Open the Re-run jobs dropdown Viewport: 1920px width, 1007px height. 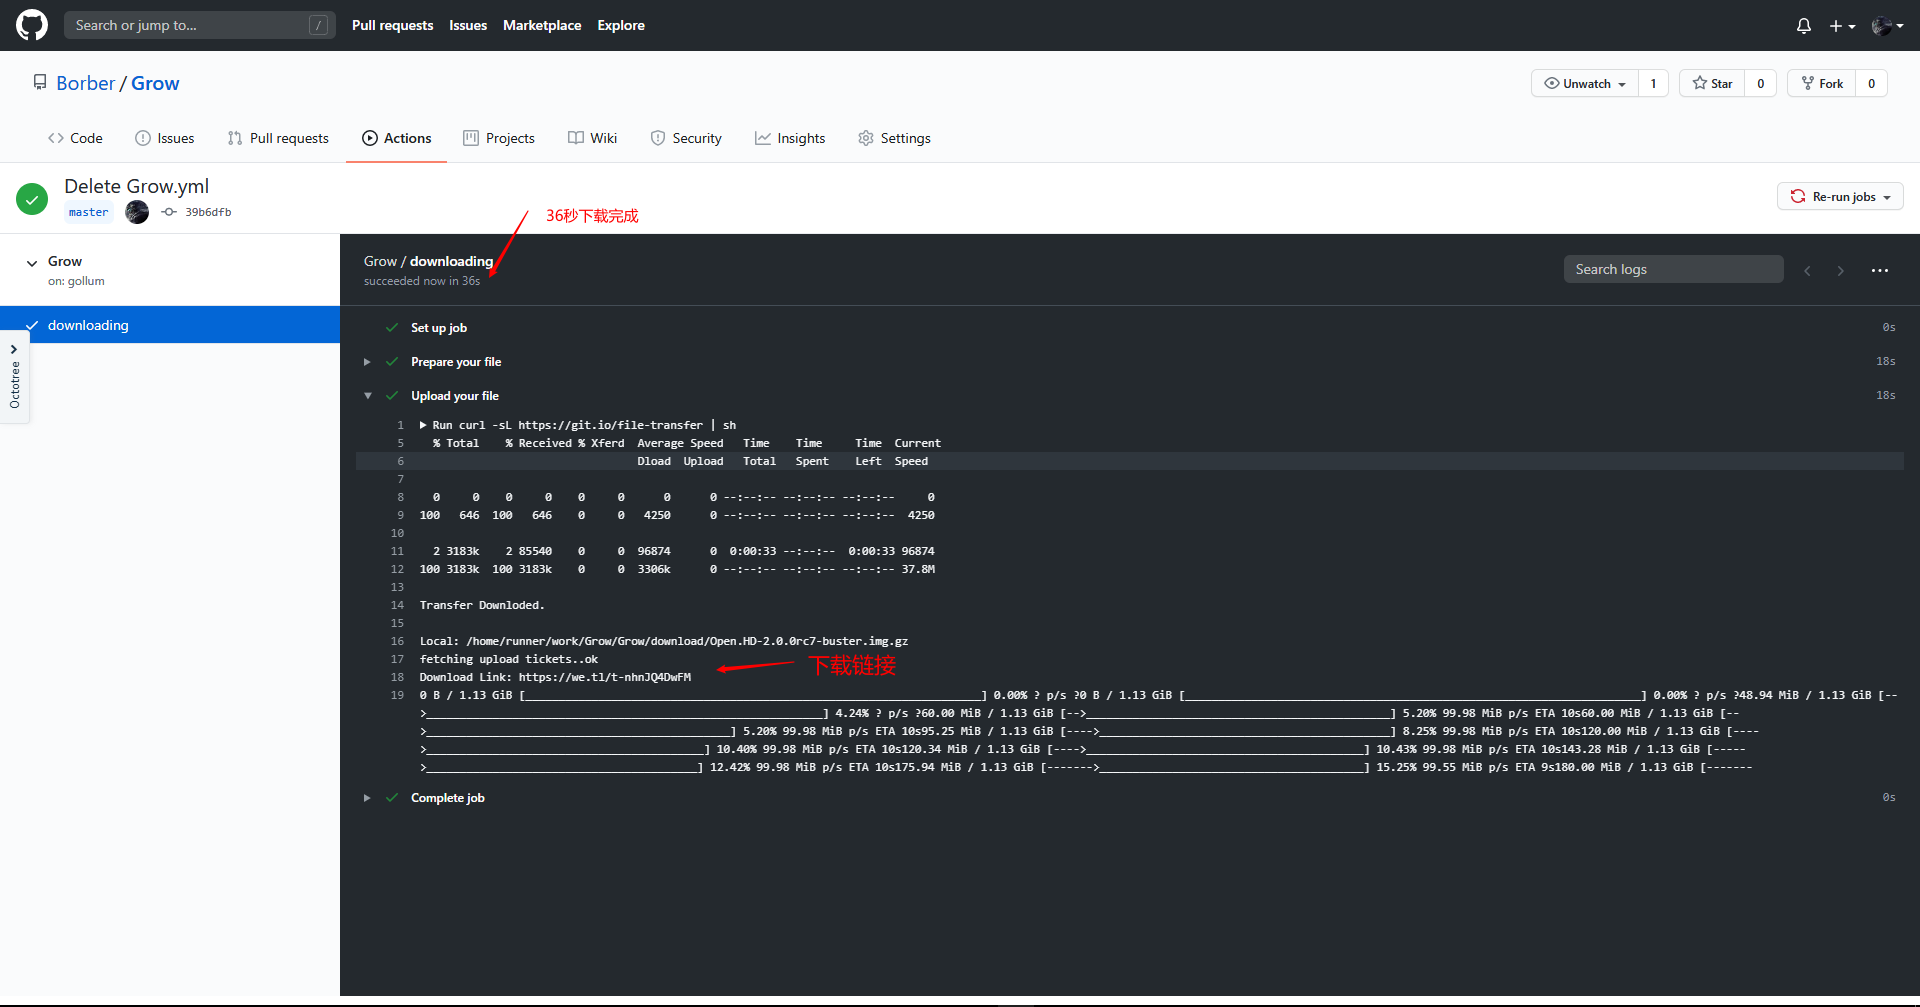1840,197
